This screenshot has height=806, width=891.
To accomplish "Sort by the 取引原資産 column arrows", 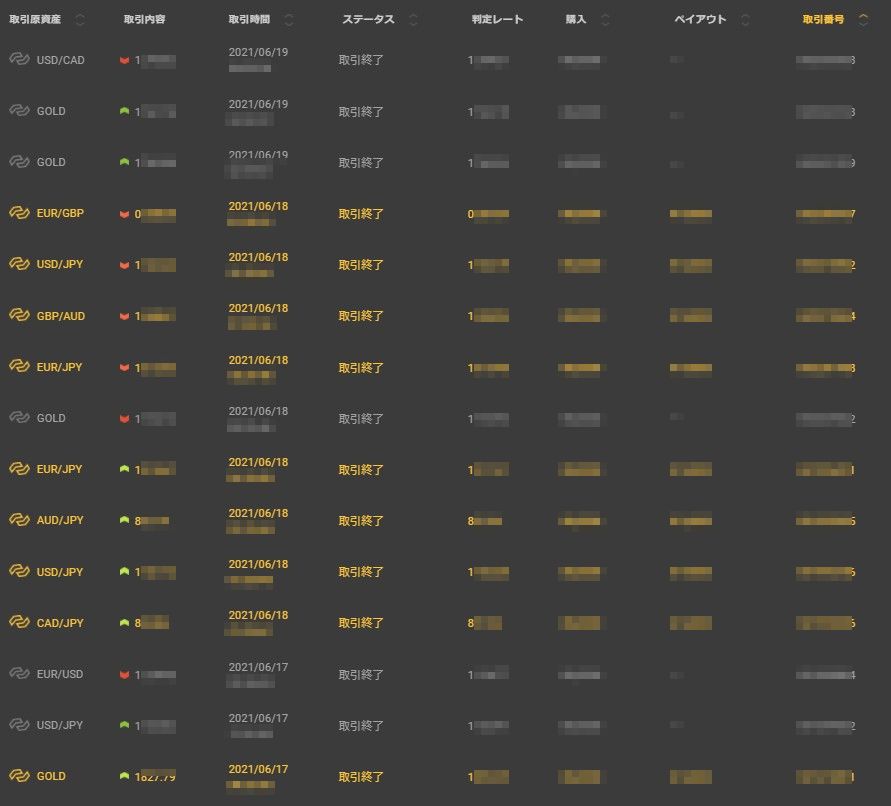I will [80, 19].
